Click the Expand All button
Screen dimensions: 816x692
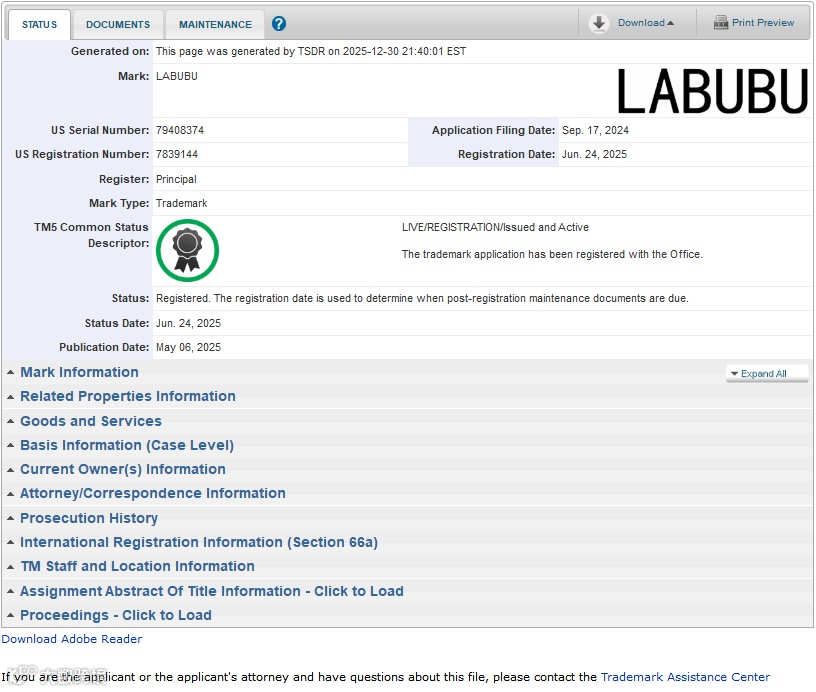click(767, 374)
